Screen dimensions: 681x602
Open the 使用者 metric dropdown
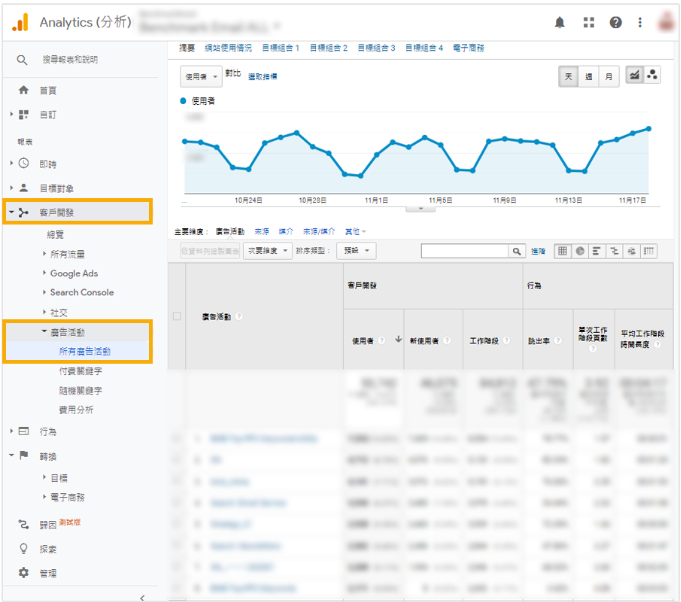(200, 76)
